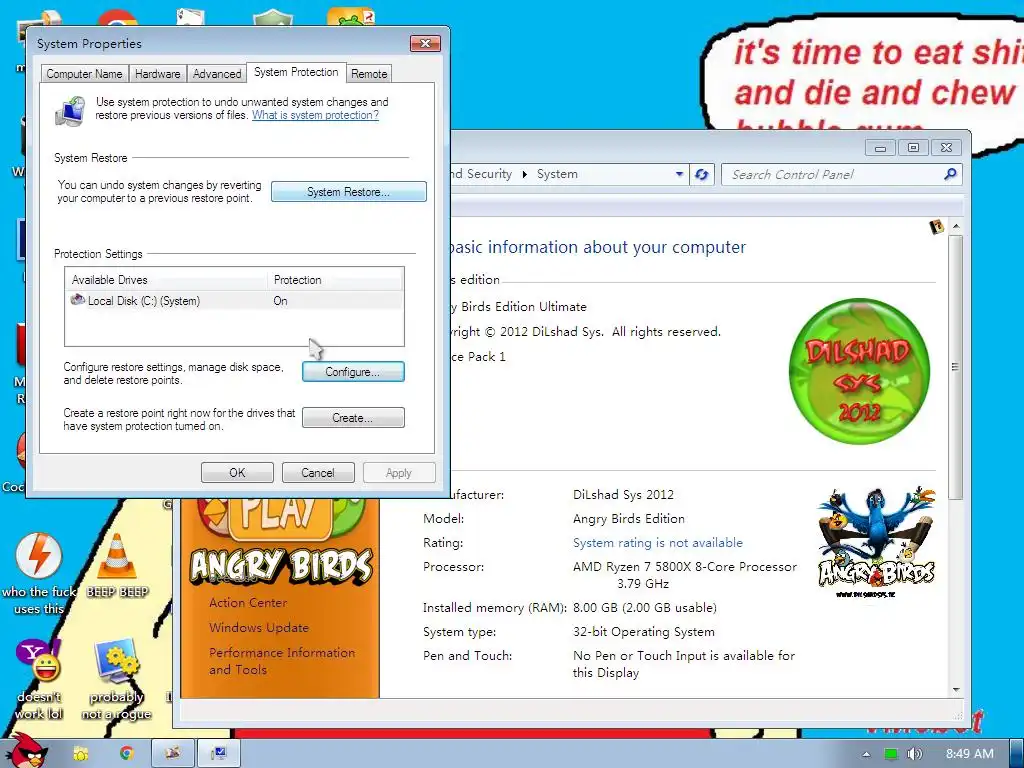Open the 'What is system protection?' link
1024x768 pixels.
[x=315, y=115]
